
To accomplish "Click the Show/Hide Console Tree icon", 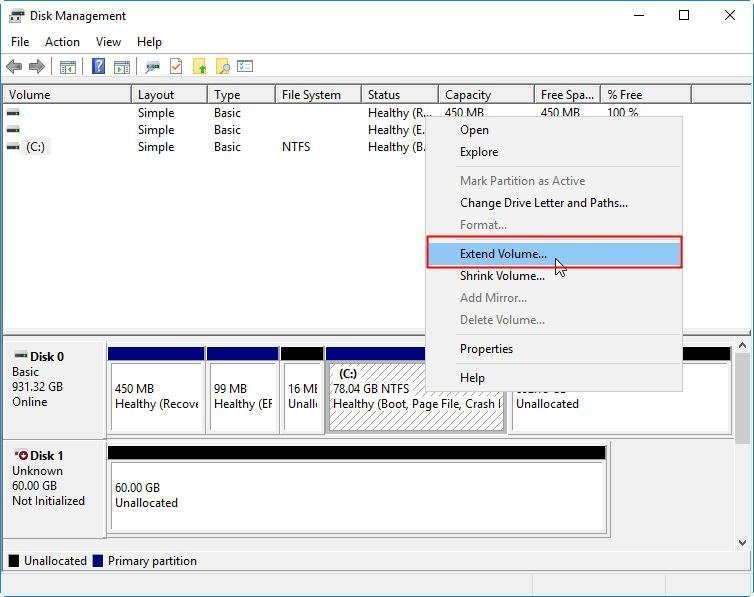I will 68,67.
